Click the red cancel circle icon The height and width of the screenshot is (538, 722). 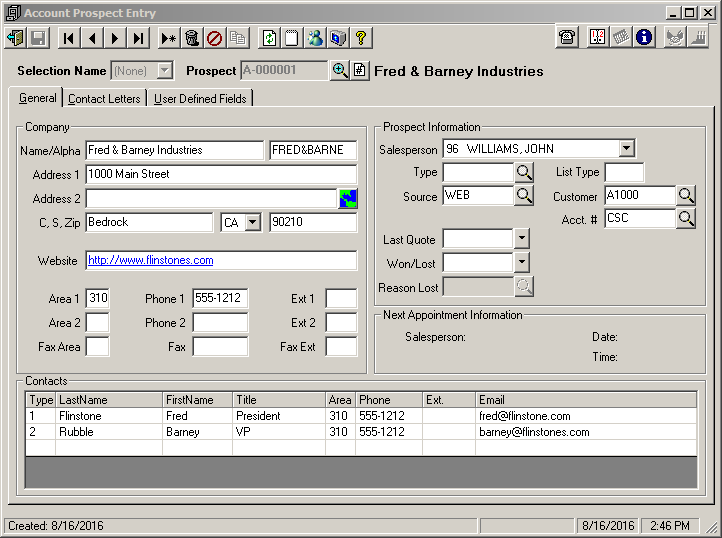tap(215, 38)
